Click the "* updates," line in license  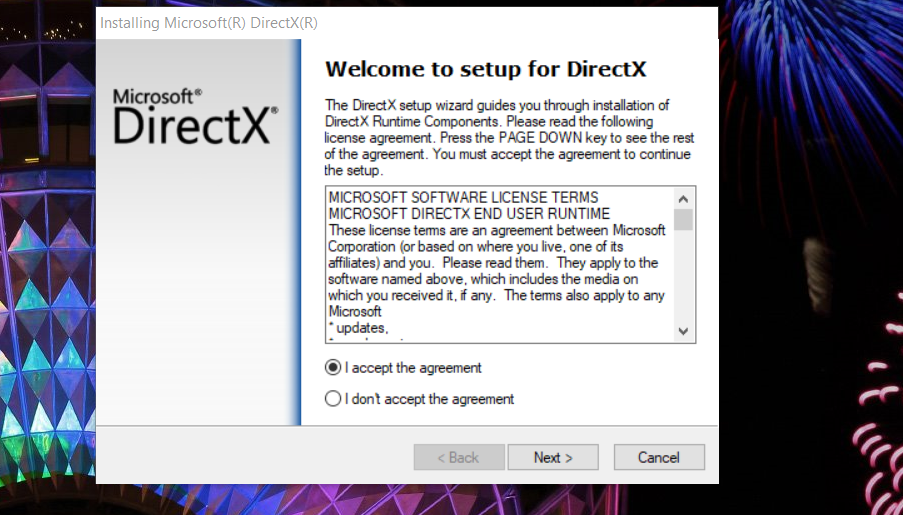pyautogui.click(x=358, y=328)
